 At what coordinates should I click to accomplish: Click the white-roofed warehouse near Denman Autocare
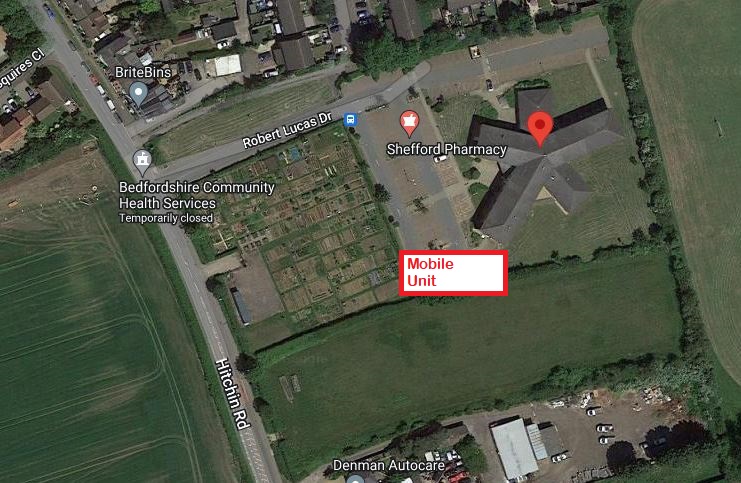514,449
